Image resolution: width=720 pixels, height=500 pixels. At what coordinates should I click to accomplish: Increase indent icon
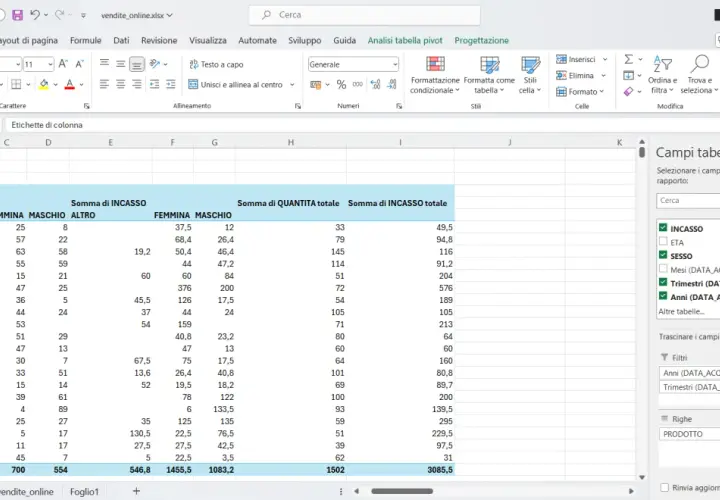coord(171,84)
